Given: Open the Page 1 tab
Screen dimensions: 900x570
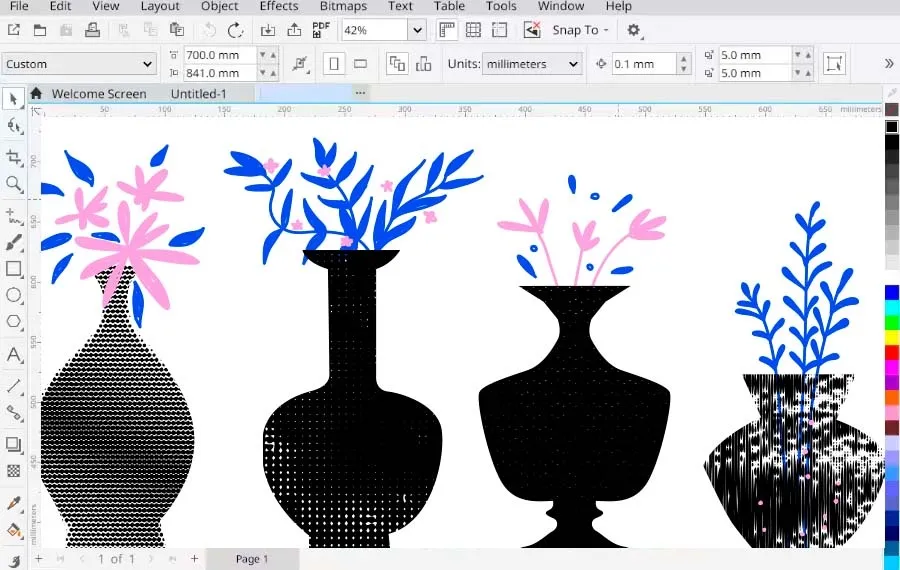Looking at the screenshot, I should (x=251, y=559).
